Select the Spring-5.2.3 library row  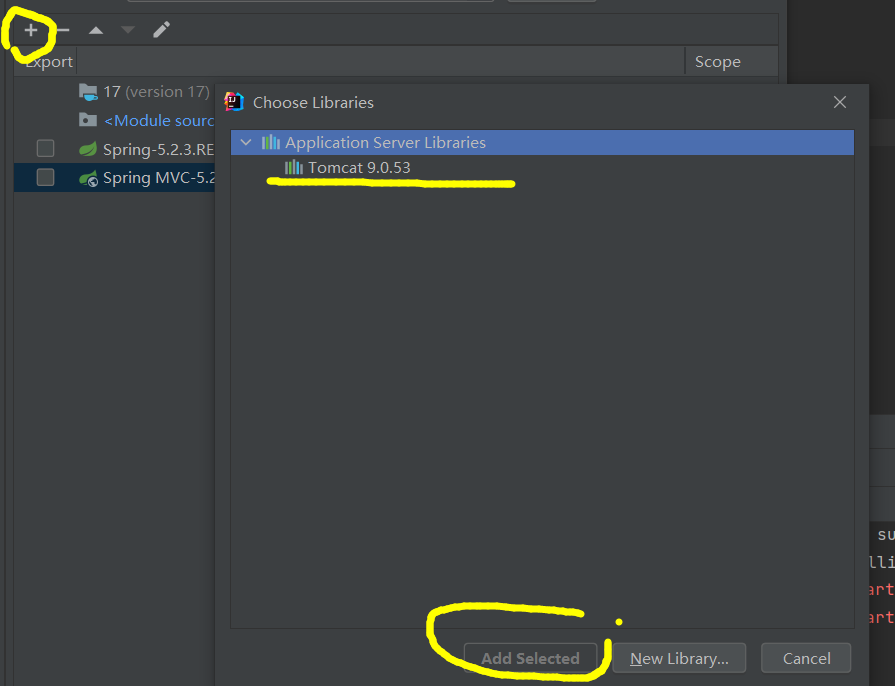[x=114, y=149]
